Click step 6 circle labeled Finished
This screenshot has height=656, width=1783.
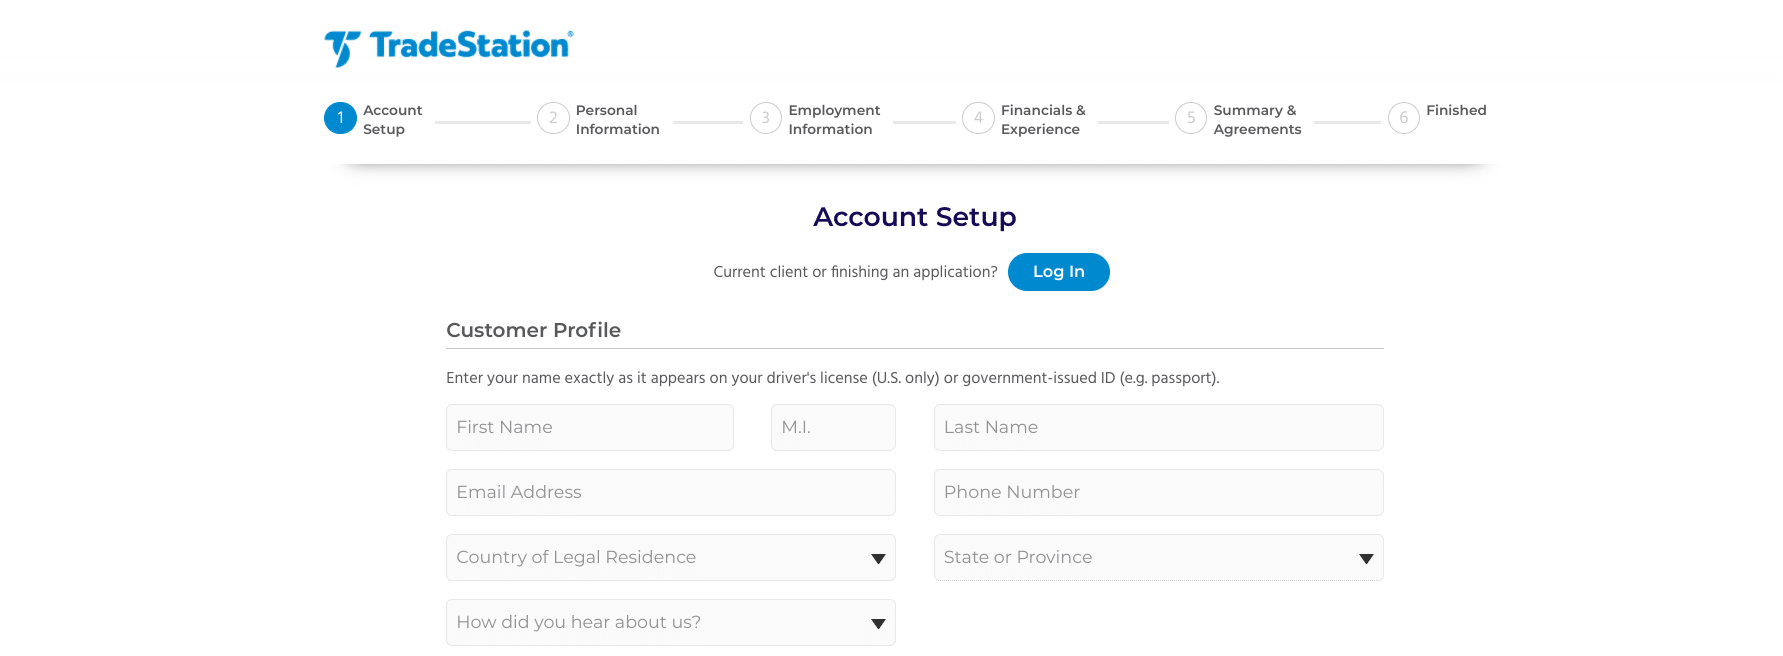[1403, 118]
